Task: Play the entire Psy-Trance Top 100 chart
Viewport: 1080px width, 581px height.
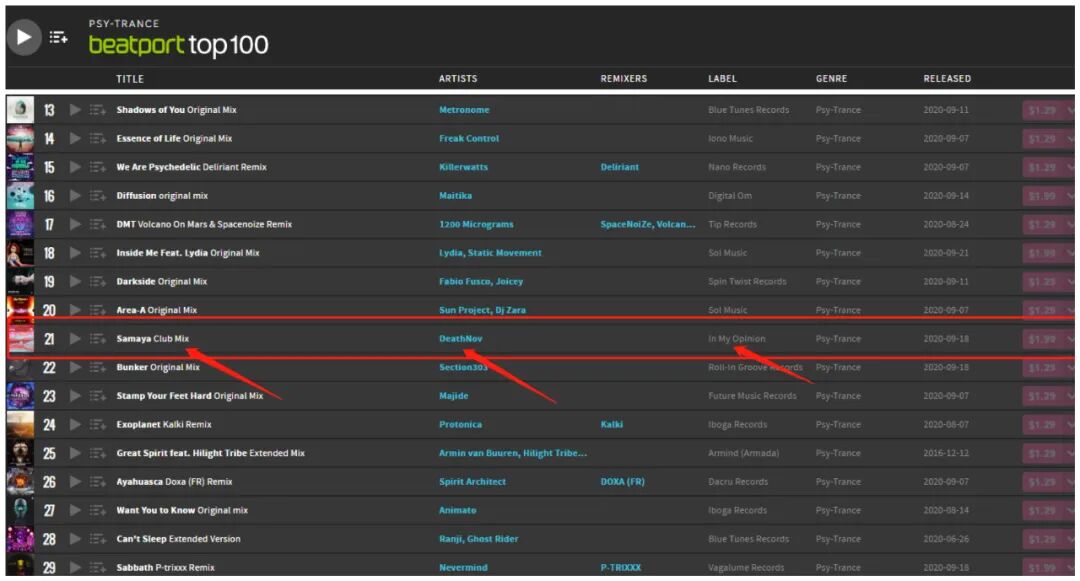Action: 24,37
